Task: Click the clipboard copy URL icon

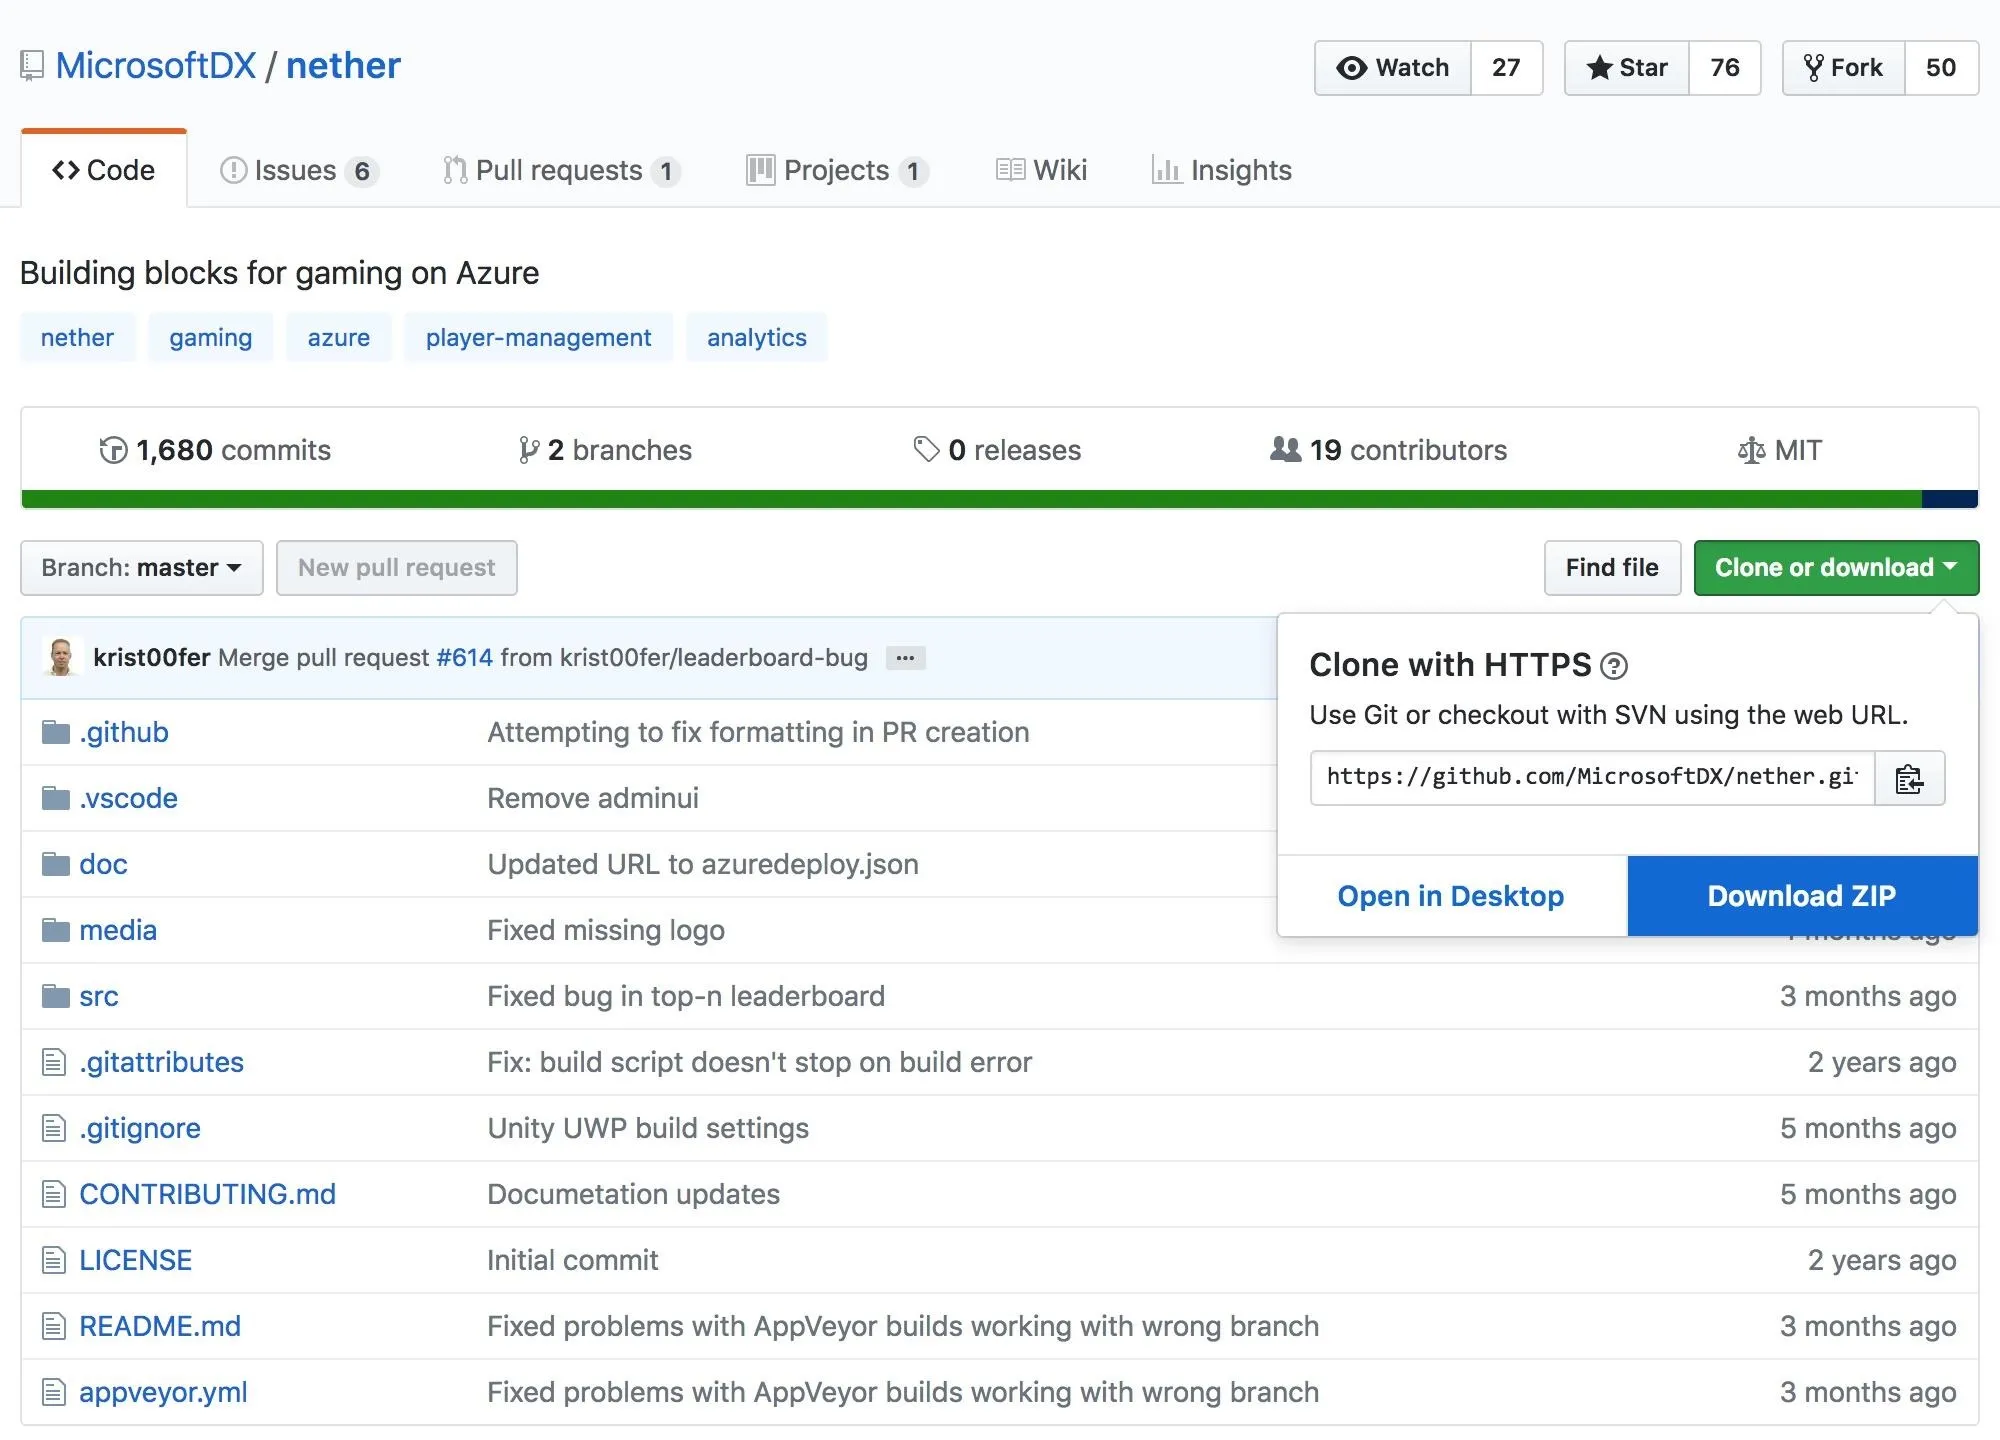Action: coord(1909,778)
